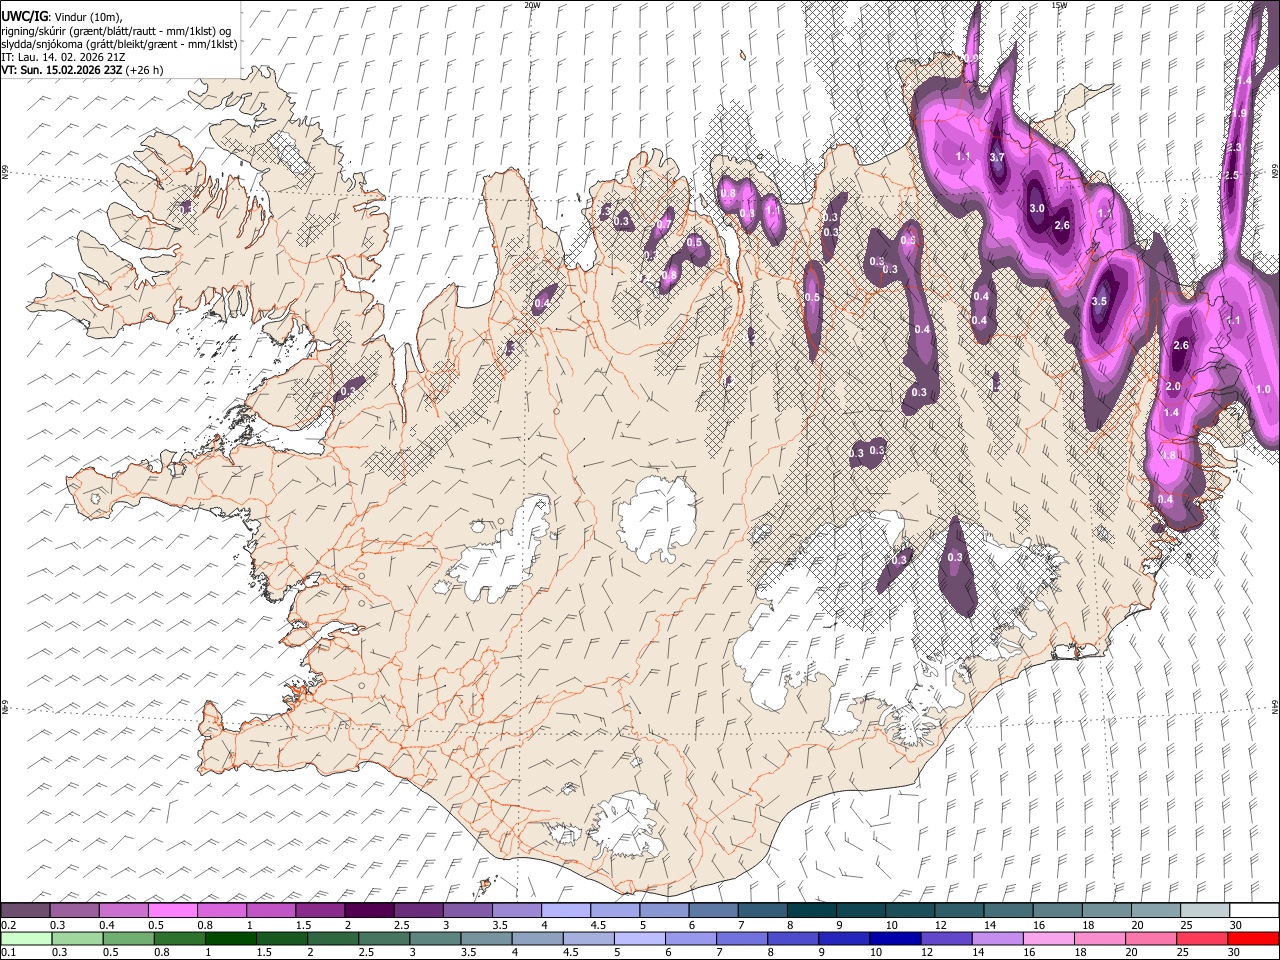Click the 2.0 snowfall value near the east coast
This screenshot has height=960, width=1280.
point(1174,386)
